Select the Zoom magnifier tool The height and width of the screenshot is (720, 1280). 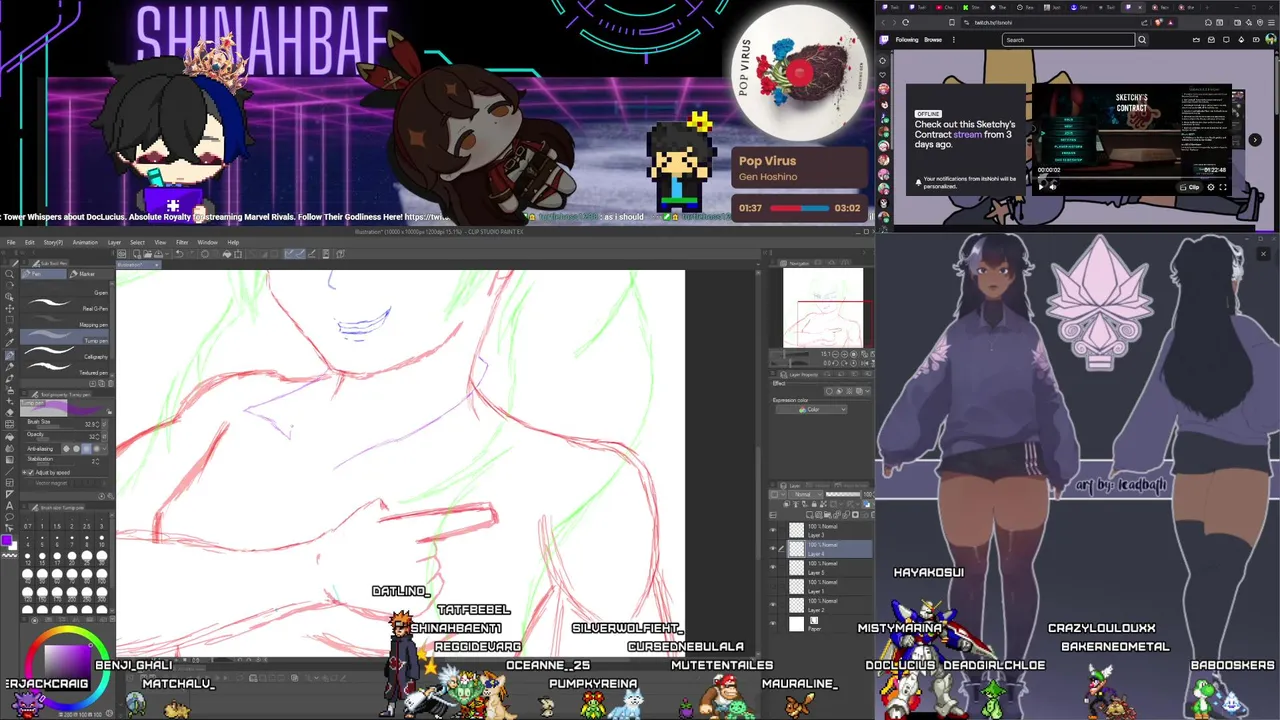tap(9, 274)
